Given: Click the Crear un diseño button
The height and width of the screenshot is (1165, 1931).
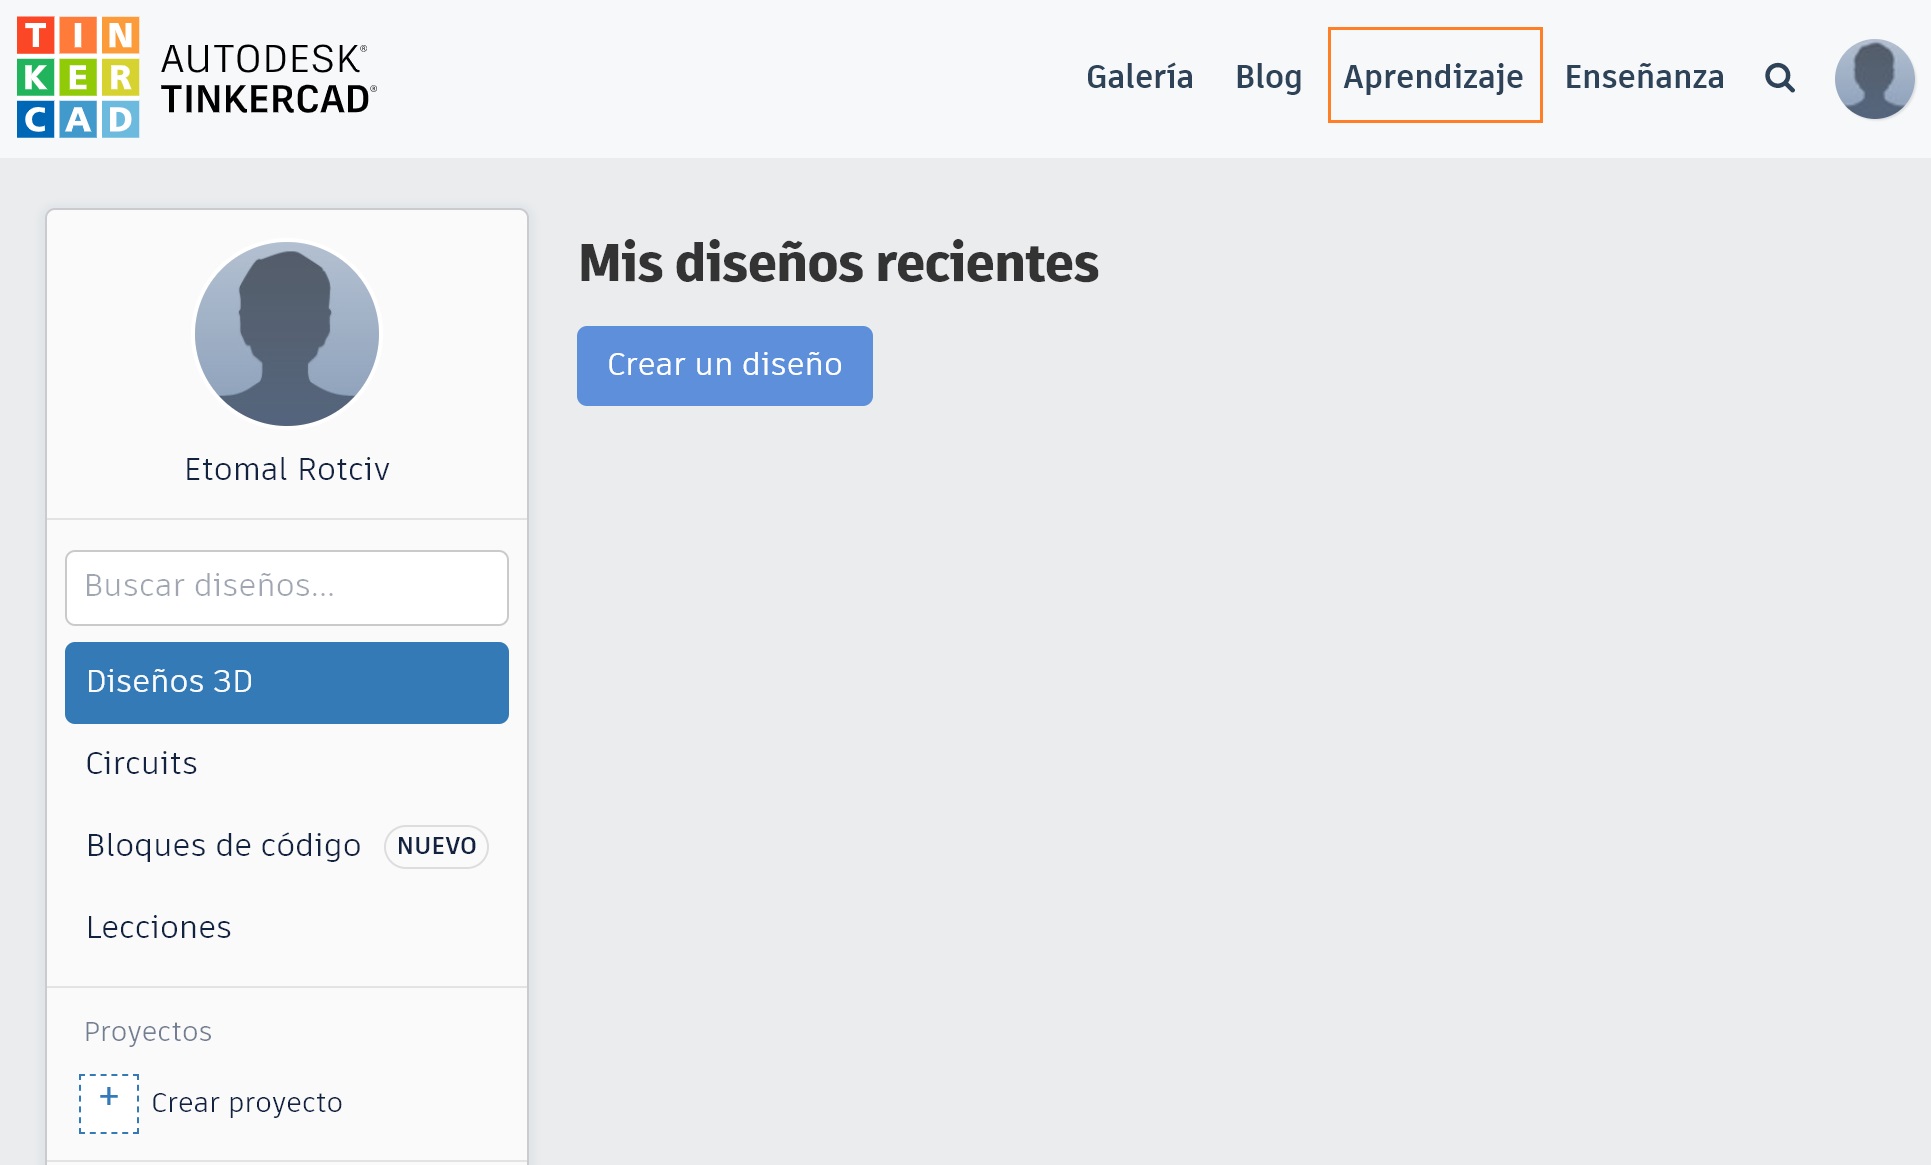Looking at the screenshot, I should pyautogui.click(x=724, y=365).
